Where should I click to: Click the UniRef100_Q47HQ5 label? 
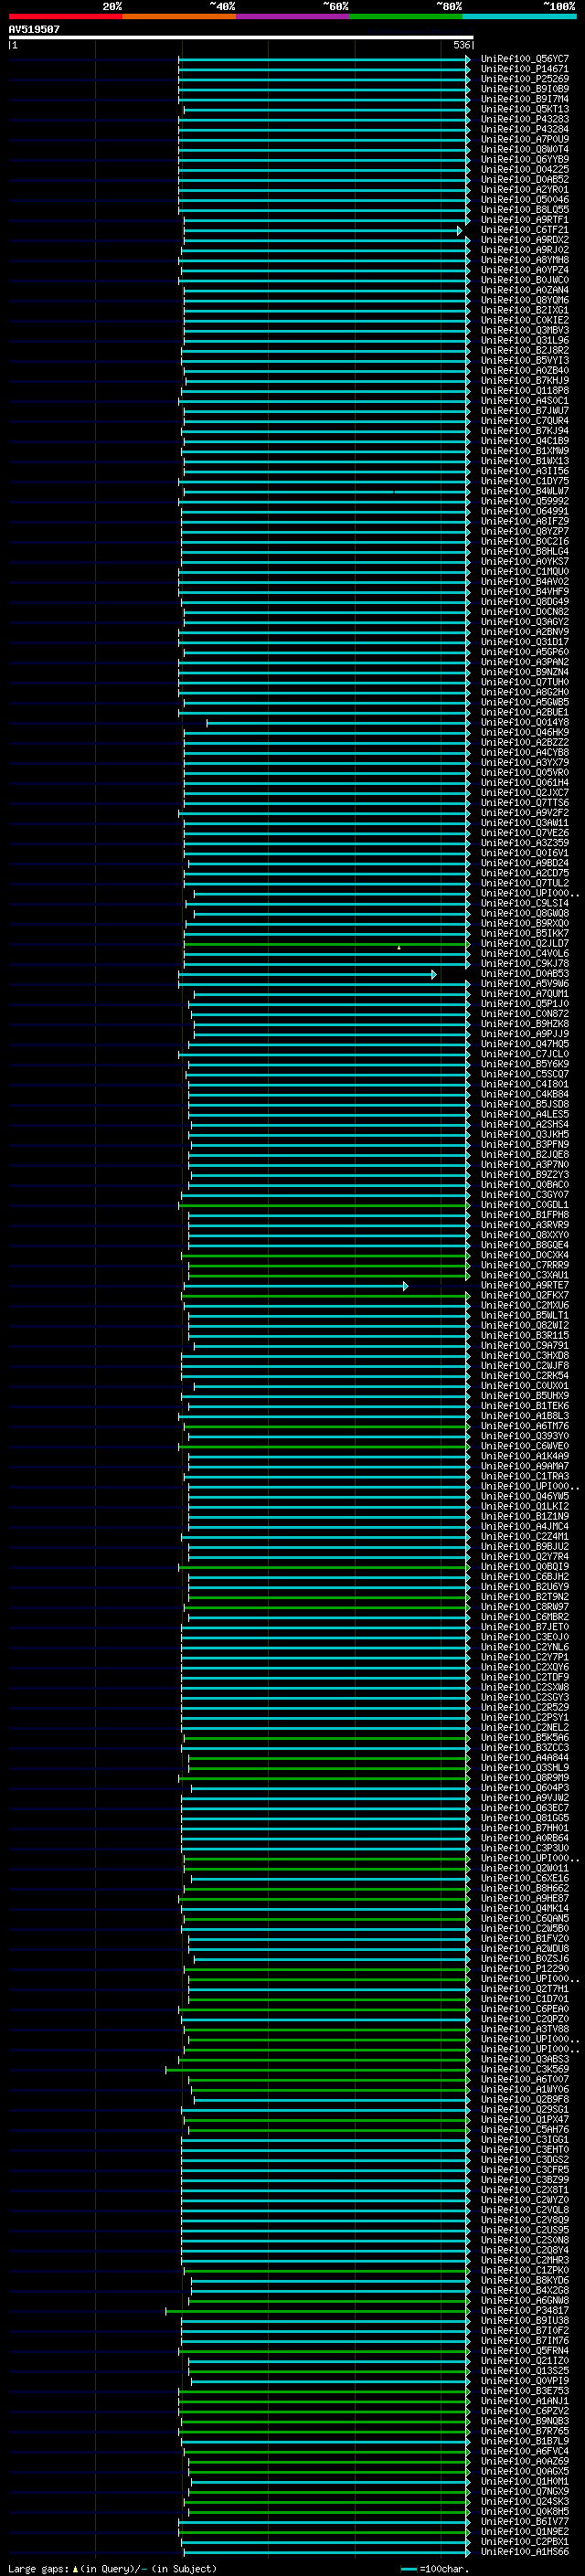click(x=525, y=1043)
